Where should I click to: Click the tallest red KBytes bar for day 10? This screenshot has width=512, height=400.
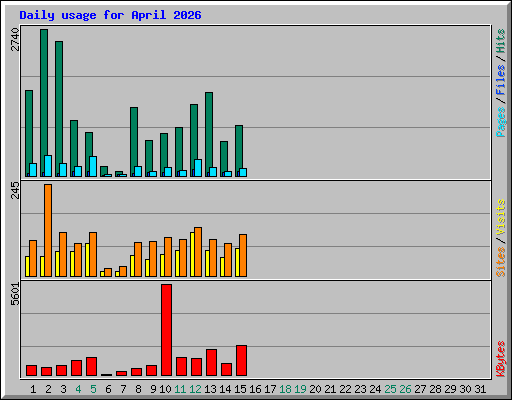[167, 330]
